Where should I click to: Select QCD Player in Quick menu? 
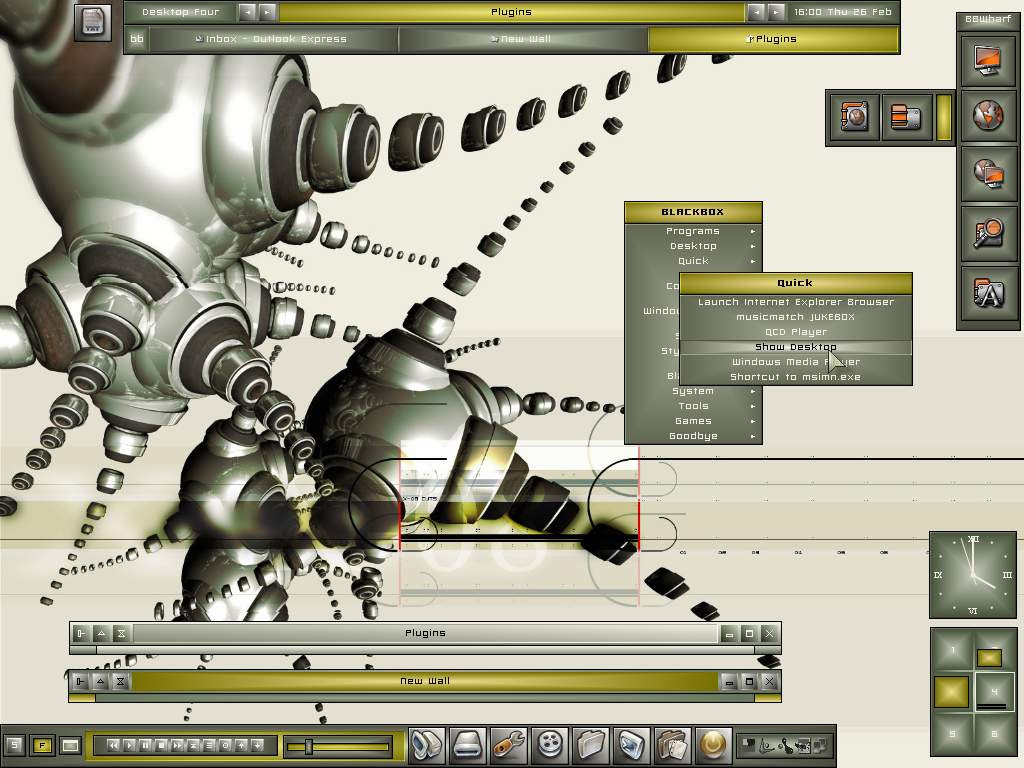795,332
